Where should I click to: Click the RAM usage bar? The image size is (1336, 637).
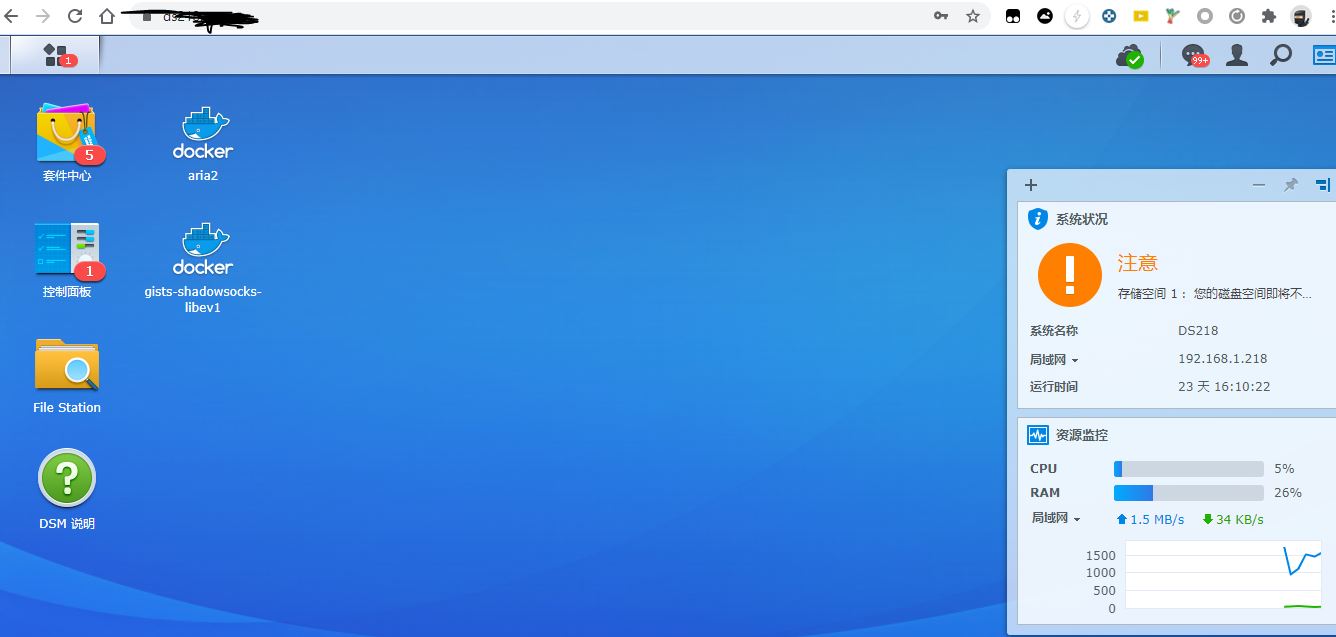[1189, 493]
